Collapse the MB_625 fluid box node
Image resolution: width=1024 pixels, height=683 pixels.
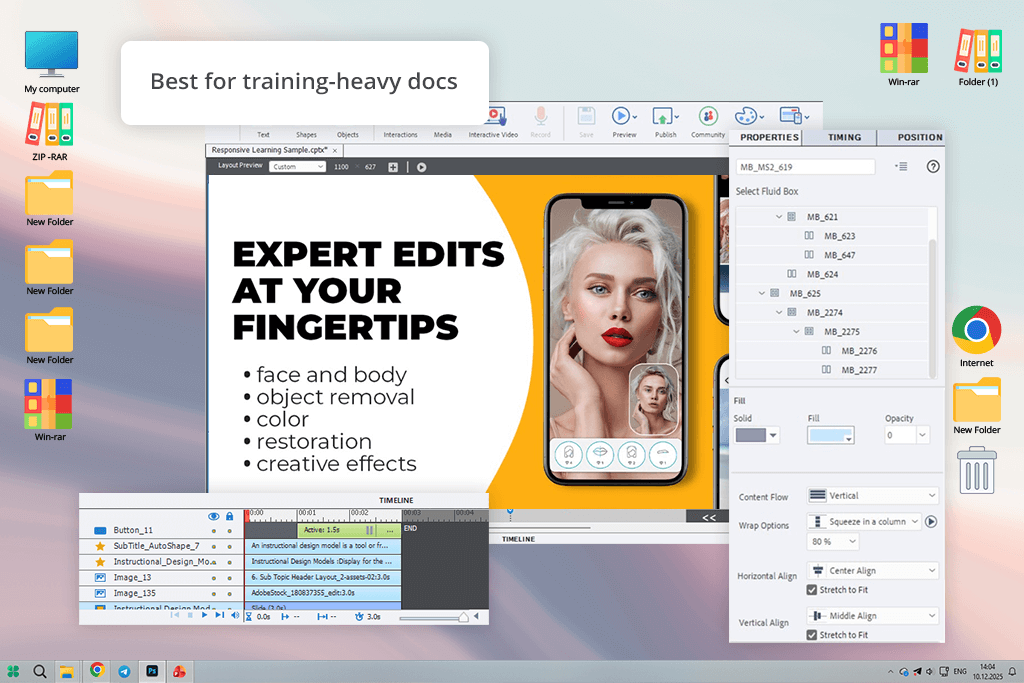(x=761, y=294)
